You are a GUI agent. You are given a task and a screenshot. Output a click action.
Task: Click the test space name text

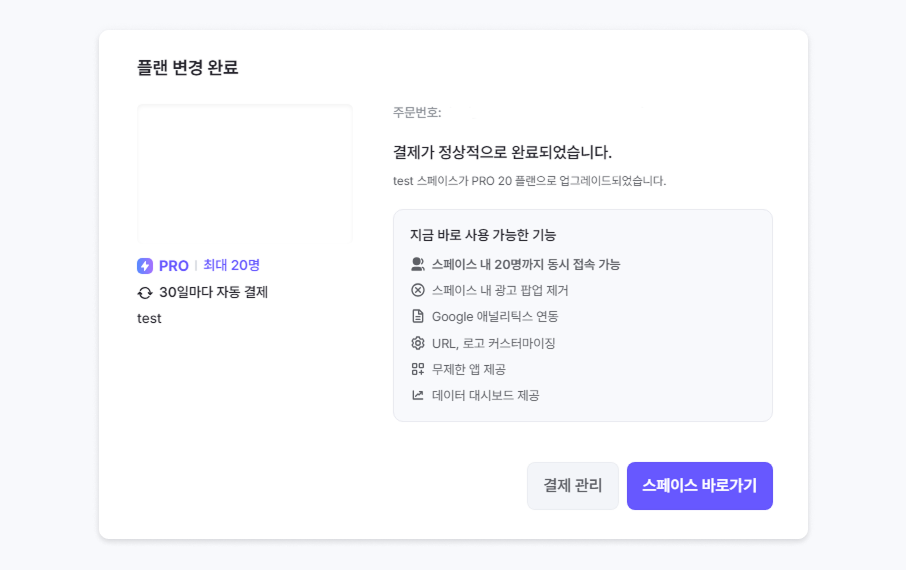[x=149, y=318]
